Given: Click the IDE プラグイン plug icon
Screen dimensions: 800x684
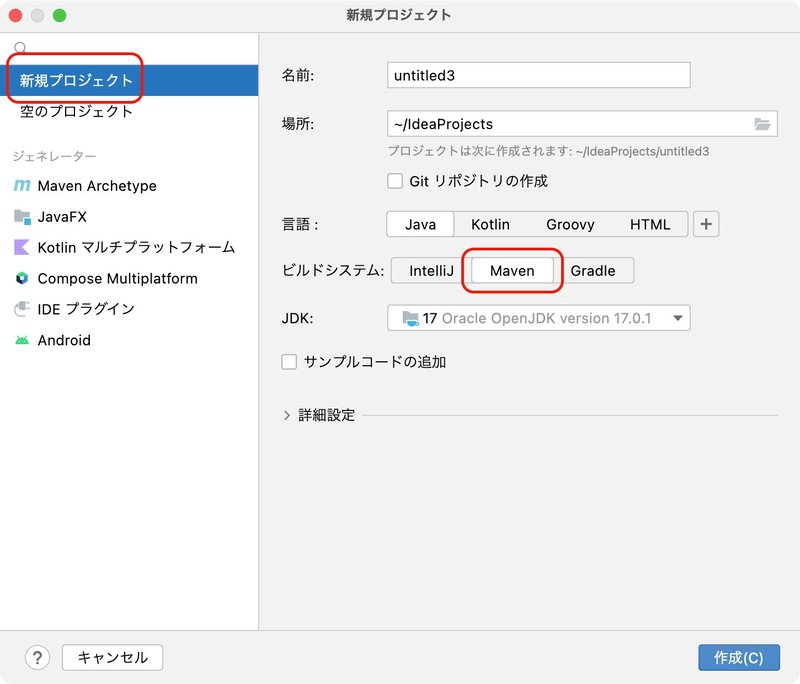Looking at the screenshot, I should [x=22, y=309].
